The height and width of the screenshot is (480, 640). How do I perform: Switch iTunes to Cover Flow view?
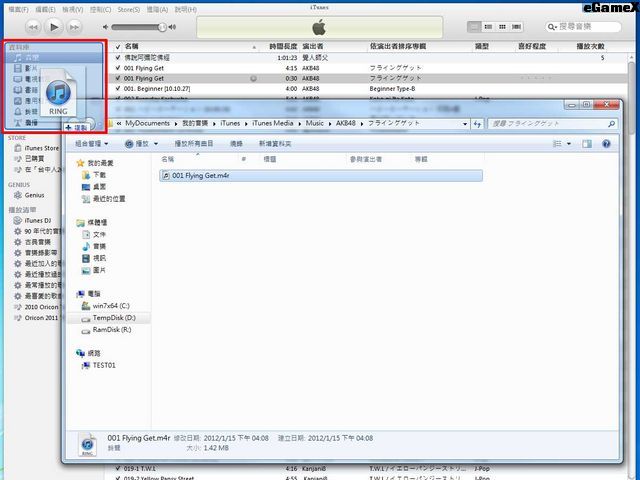516,27
